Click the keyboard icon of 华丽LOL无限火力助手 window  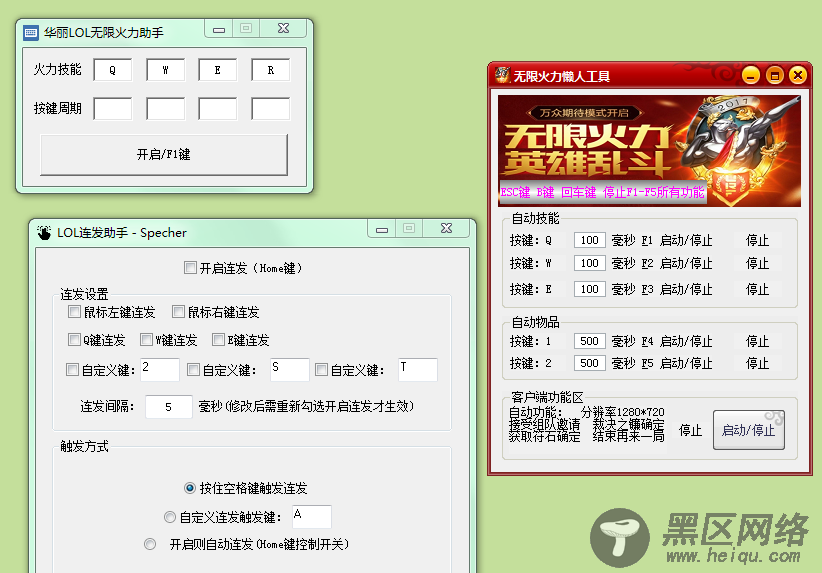31,33
